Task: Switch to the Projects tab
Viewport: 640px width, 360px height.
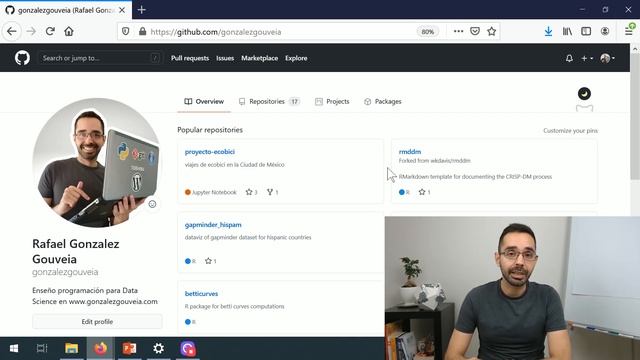Action: (x=332, y=102)
